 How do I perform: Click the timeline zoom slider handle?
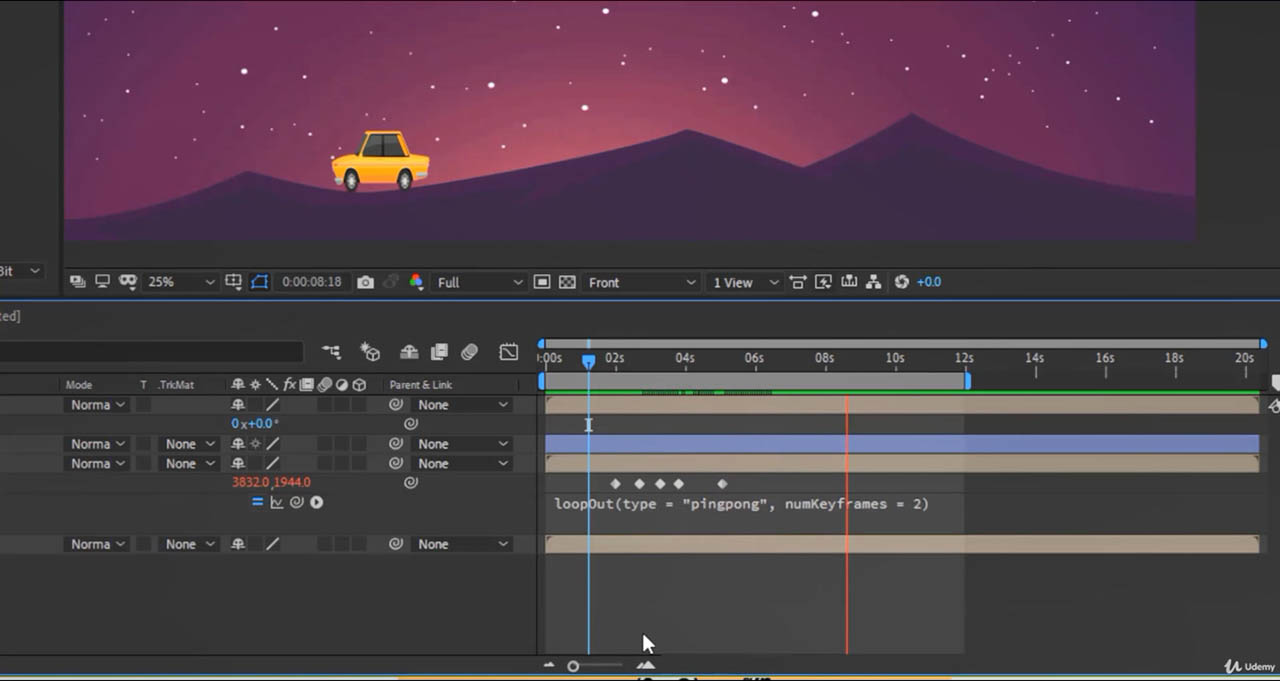point(573,666)
